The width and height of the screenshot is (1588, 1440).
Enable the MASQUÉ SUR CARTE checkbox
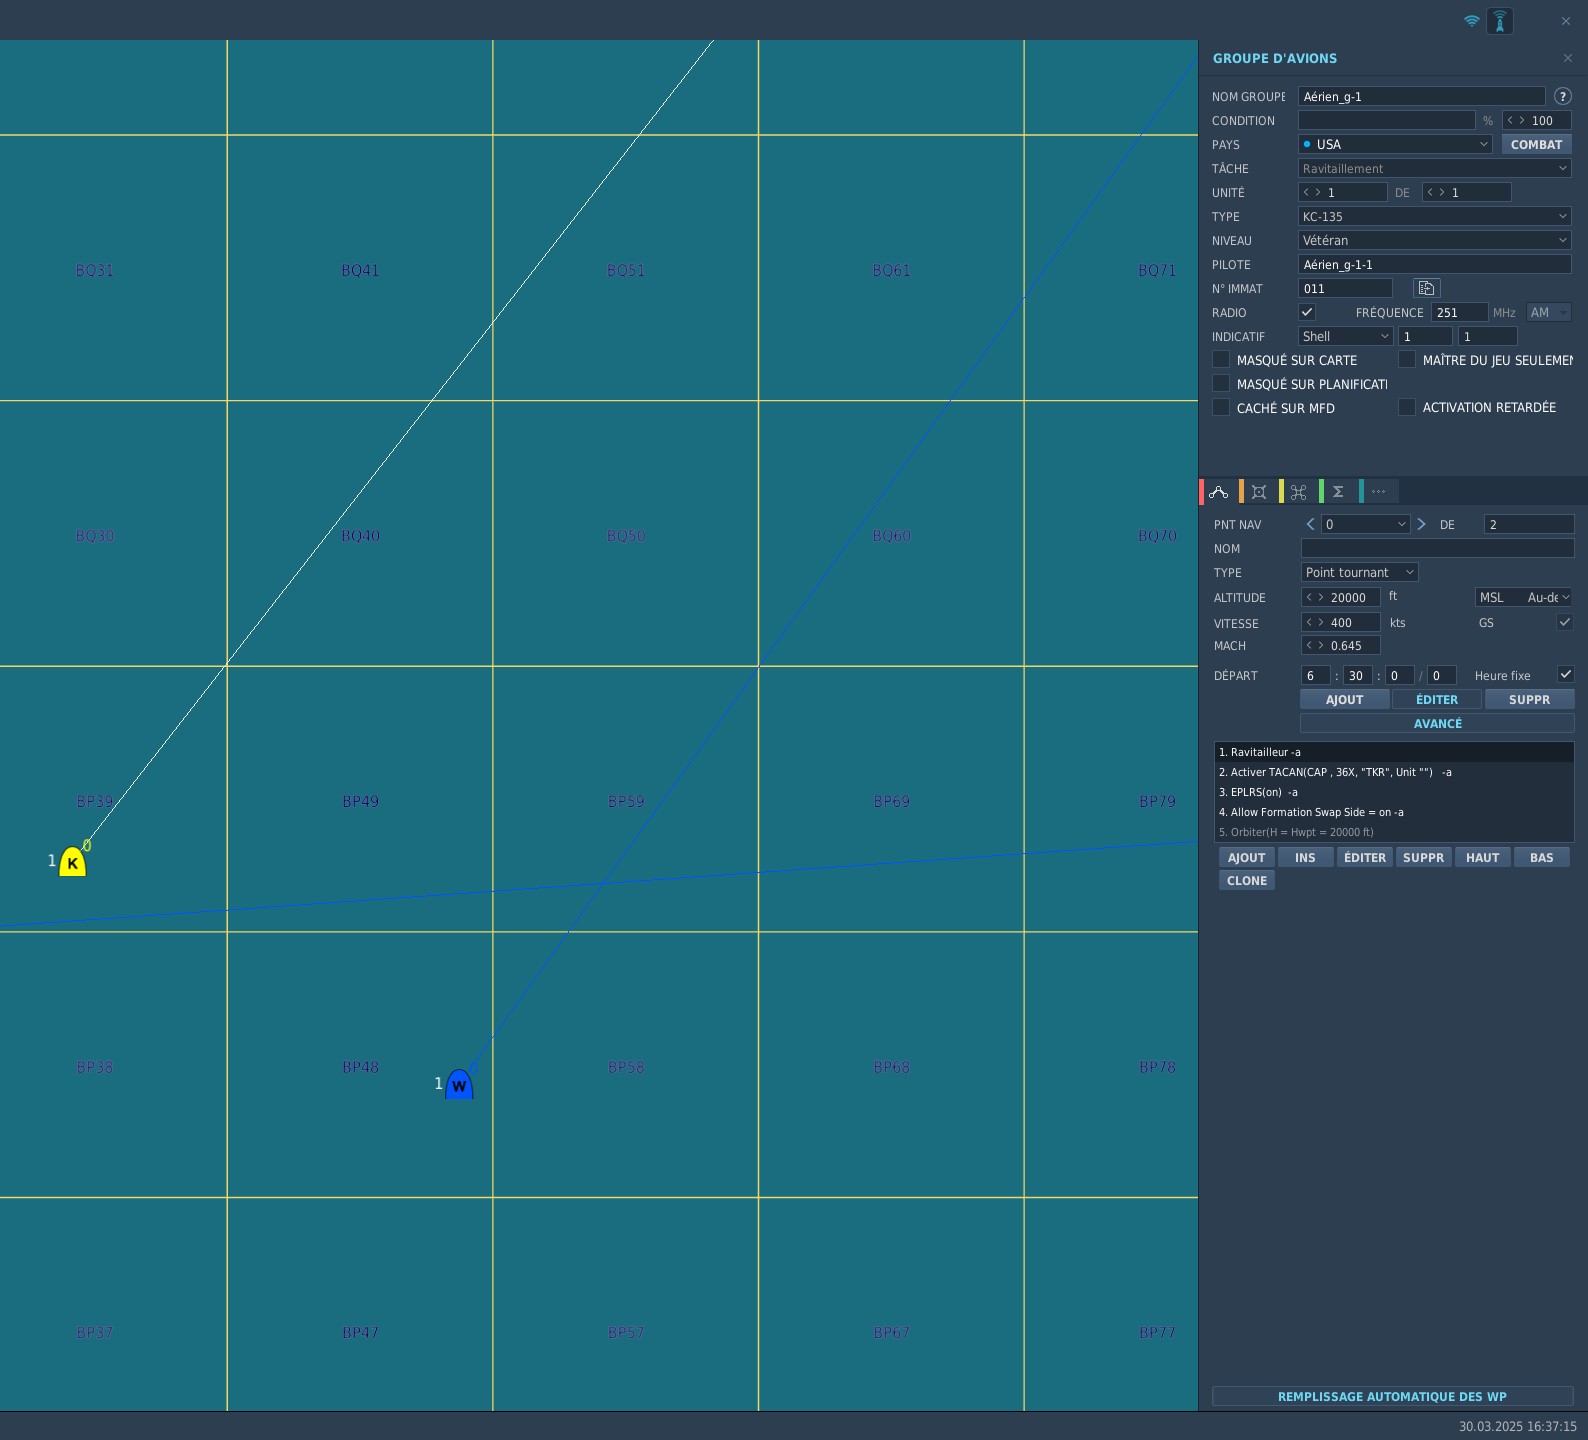[1221, 359]
